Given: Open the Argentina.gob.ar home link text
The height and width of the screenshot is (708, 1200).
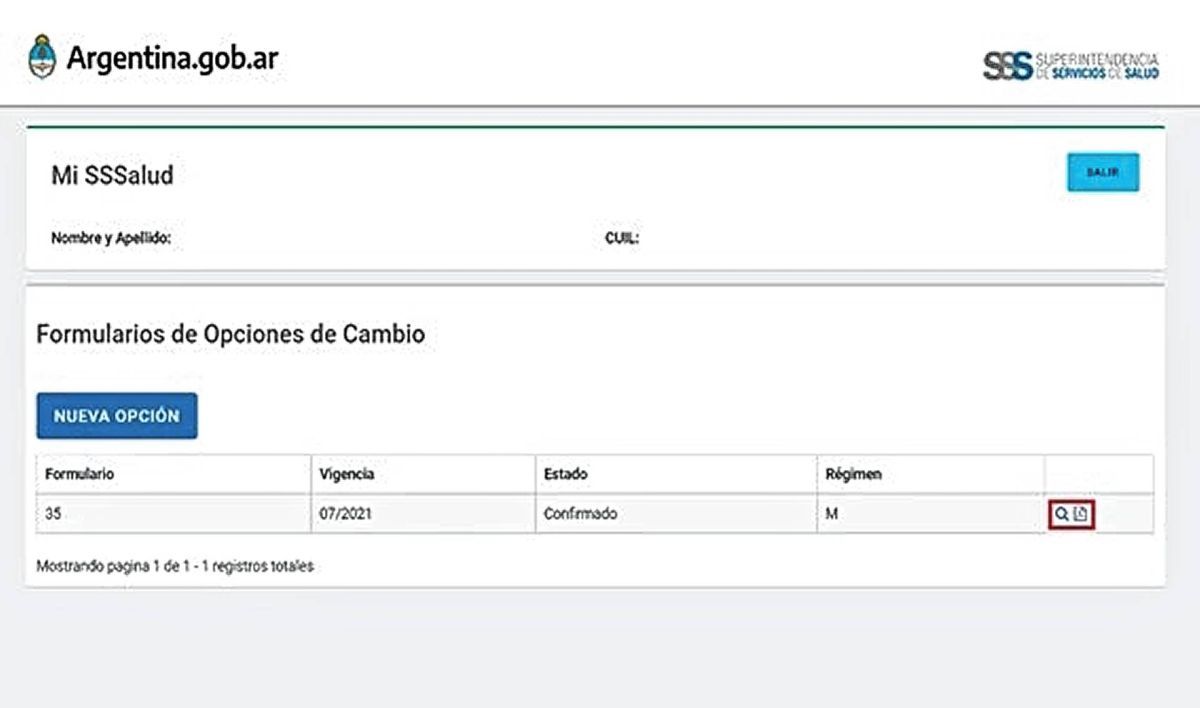Looking at the screenshot, I should (172, 58).
